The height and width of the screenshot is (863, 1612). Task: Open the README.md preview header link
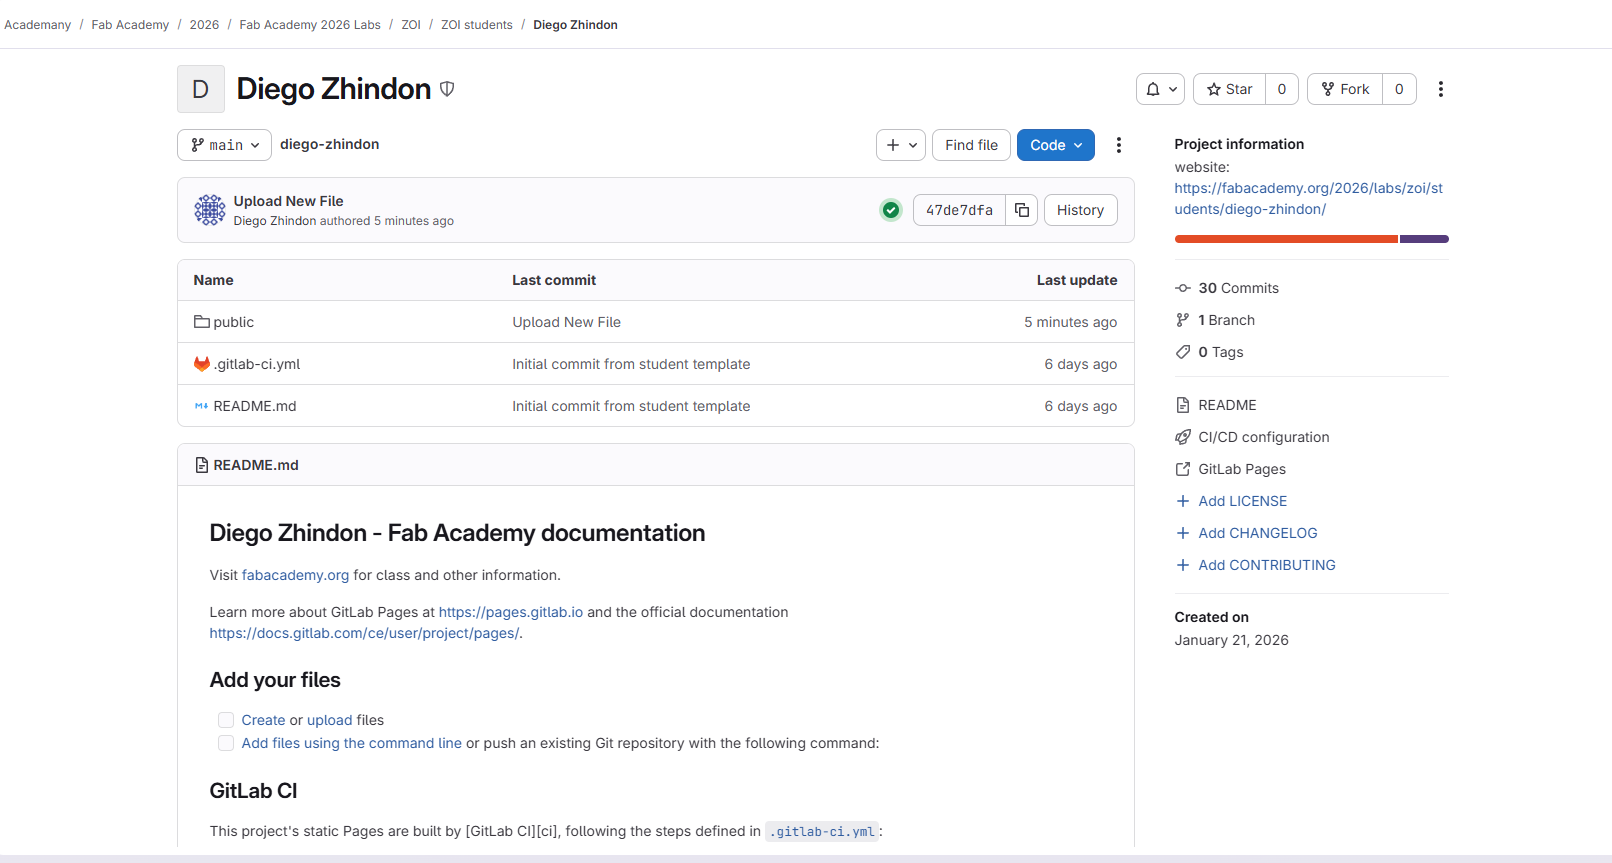(256, 465)
